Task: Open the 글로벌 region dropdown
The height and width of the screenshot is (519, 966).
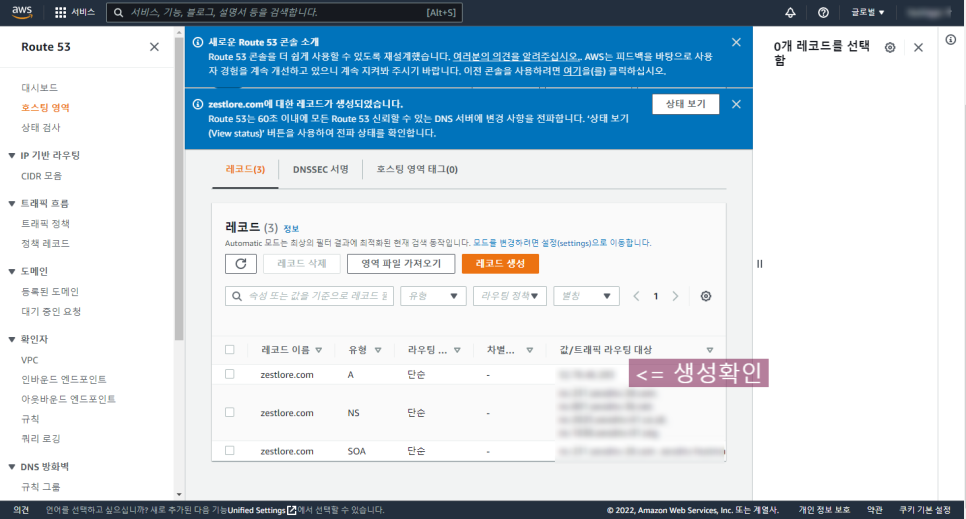Action: (x=867, y=12)
